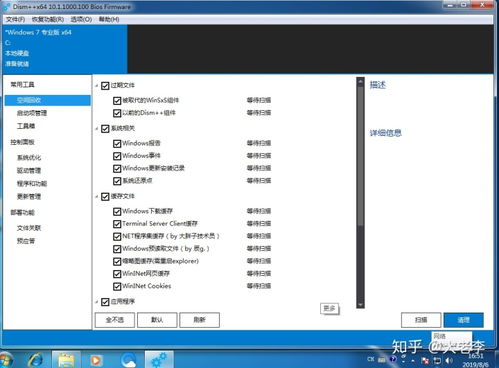Screen dimensions: 499x368
Task: Click the 更多 button
Action: pos(329,308)
